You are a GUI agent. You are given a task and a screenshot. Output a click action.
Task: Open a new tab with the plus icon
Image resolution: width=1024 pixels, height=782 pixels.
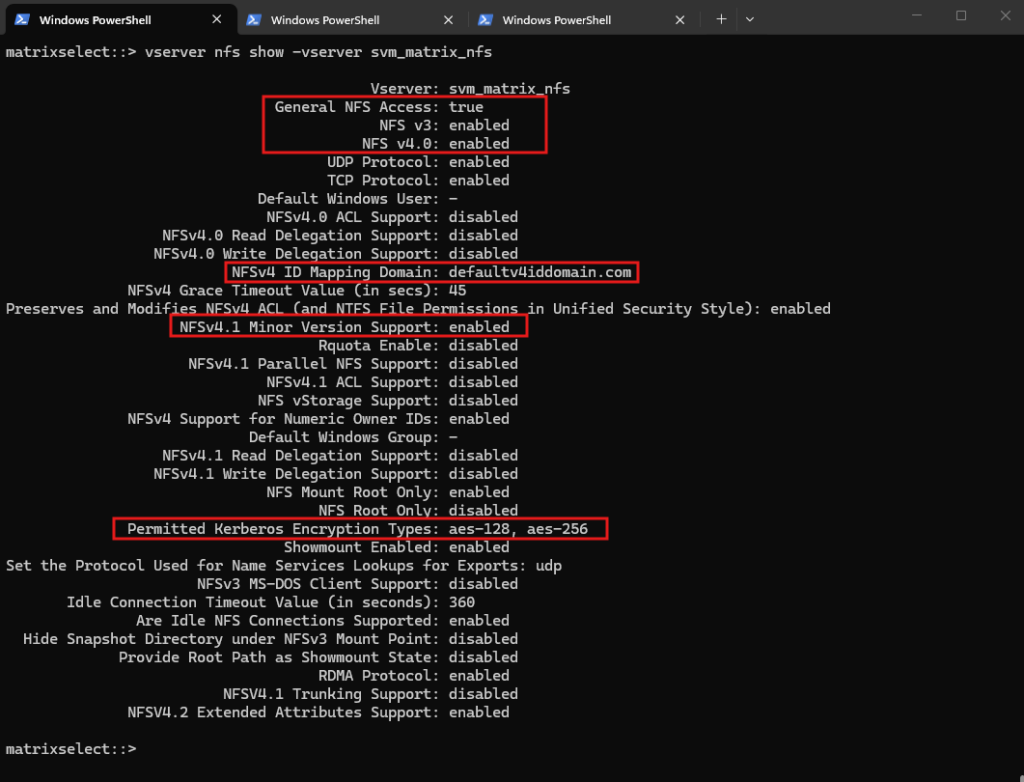pyautogui.click(x=721, y=20)
